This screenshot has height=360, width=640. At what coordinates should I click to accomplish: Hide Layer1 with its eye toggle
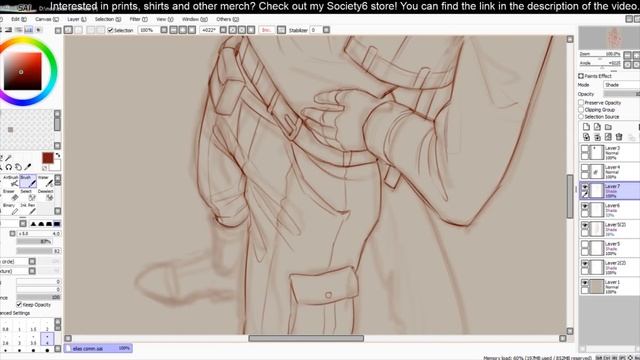tap(585, 282)
